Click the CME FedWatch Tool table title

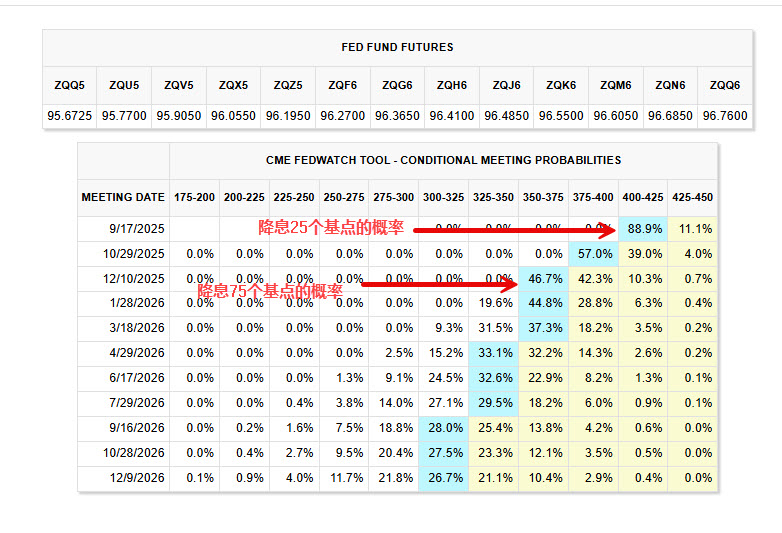(x=443, y=161)
